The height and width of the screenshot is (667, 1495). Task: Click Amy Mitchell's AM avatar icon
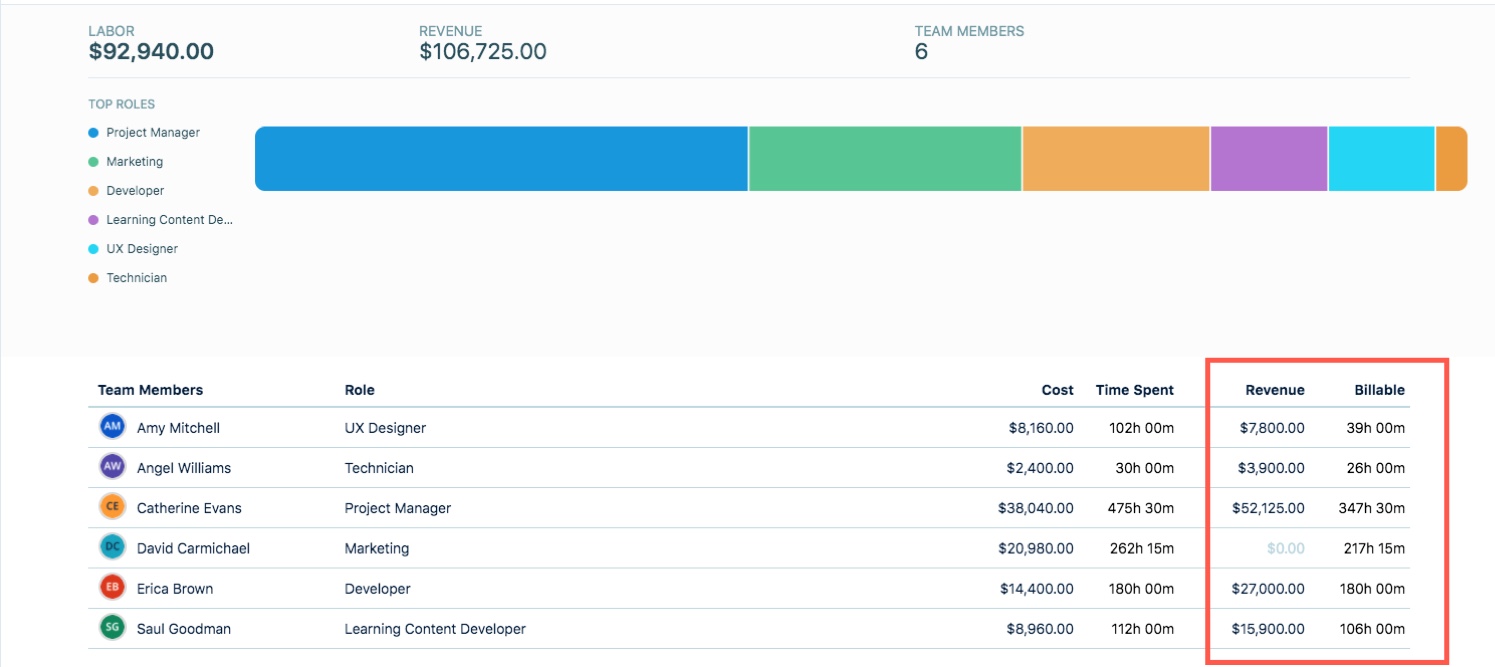[112, 427]
